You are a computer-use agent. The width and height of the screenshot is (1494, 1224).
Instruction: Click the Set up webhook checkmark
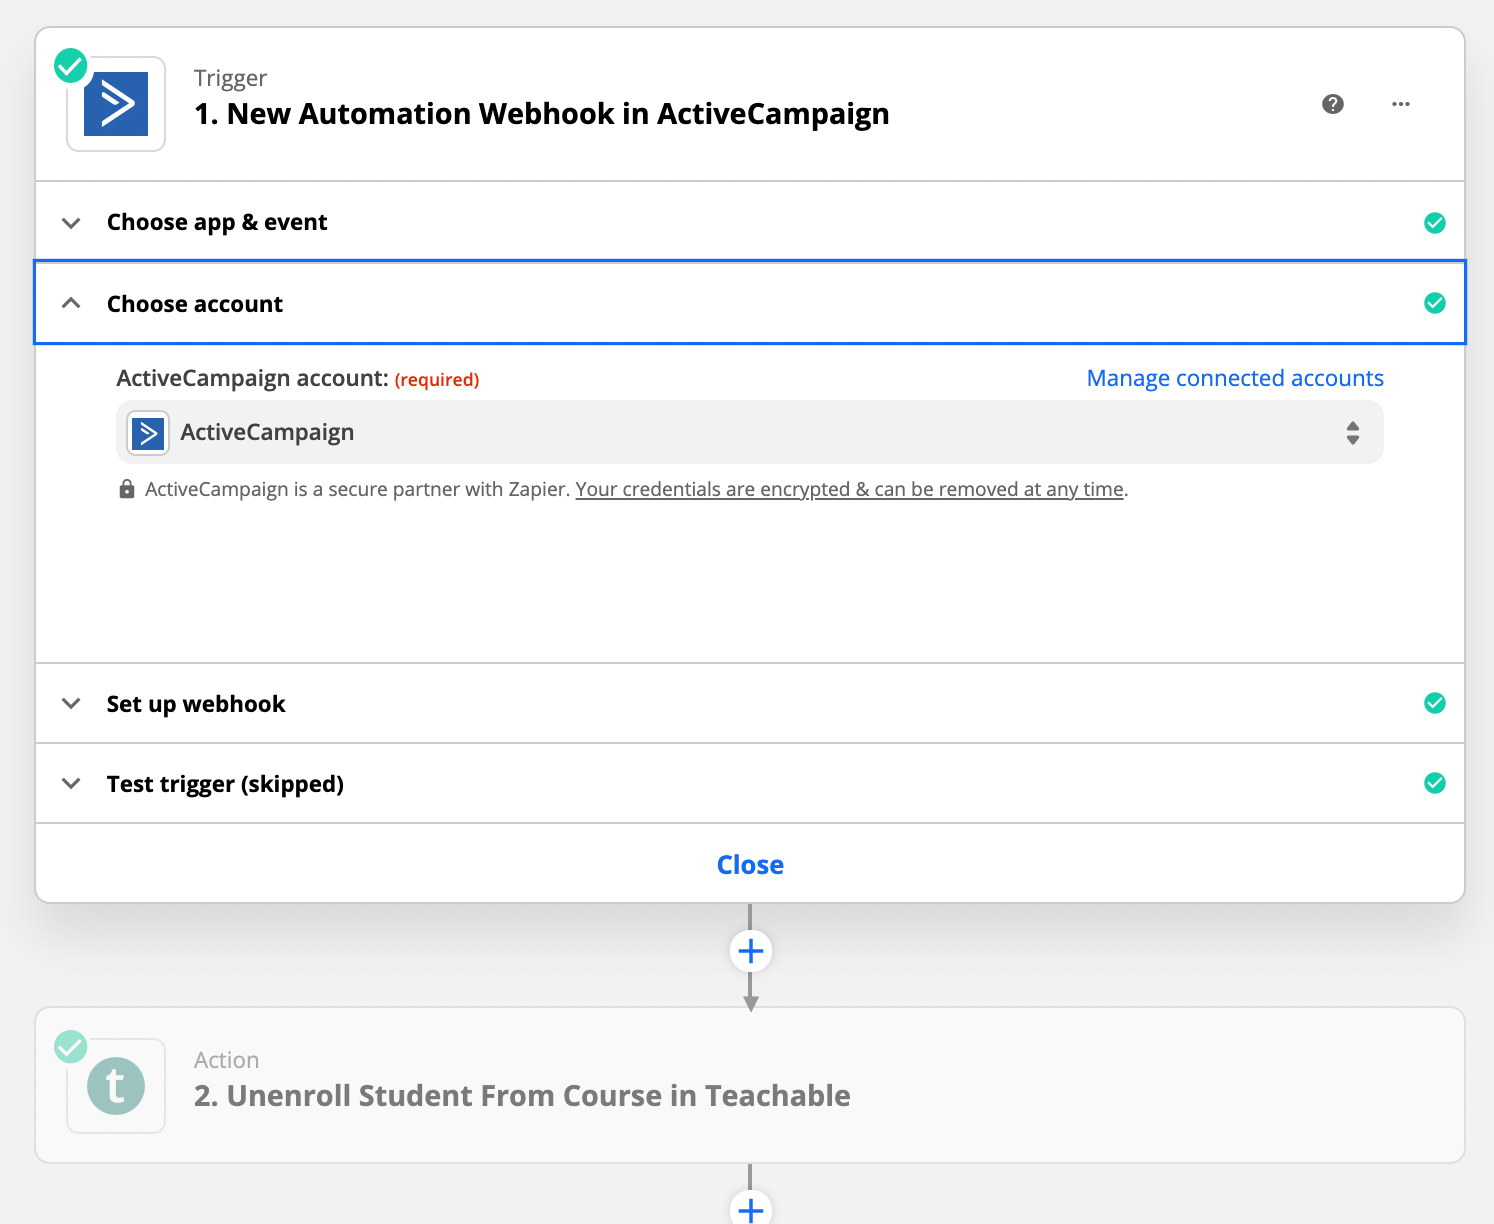coord(1435,703)
